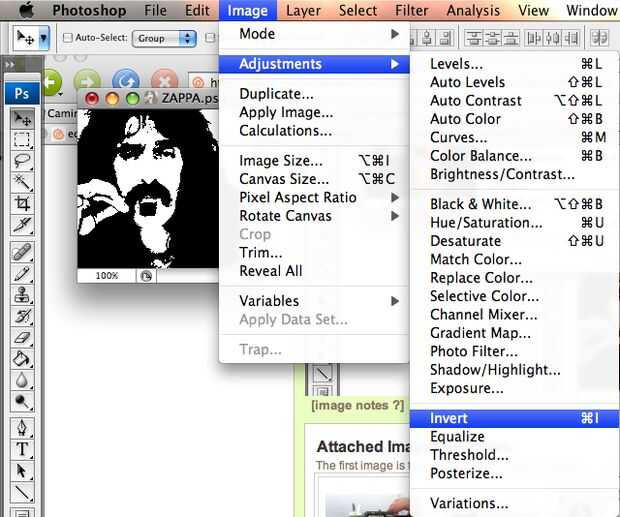
Task: Choose Canvas Size... menu item
Action: click(x=314, y=179)
